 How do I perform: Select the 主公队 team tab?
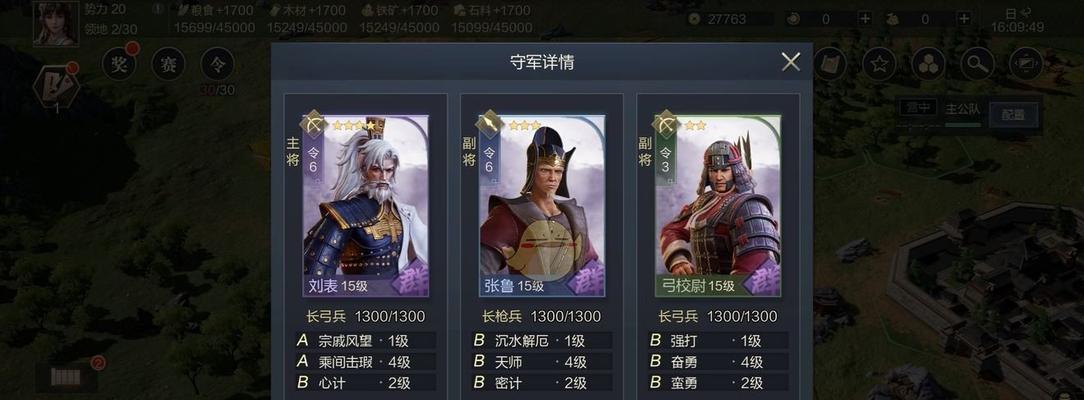point(962,108)
